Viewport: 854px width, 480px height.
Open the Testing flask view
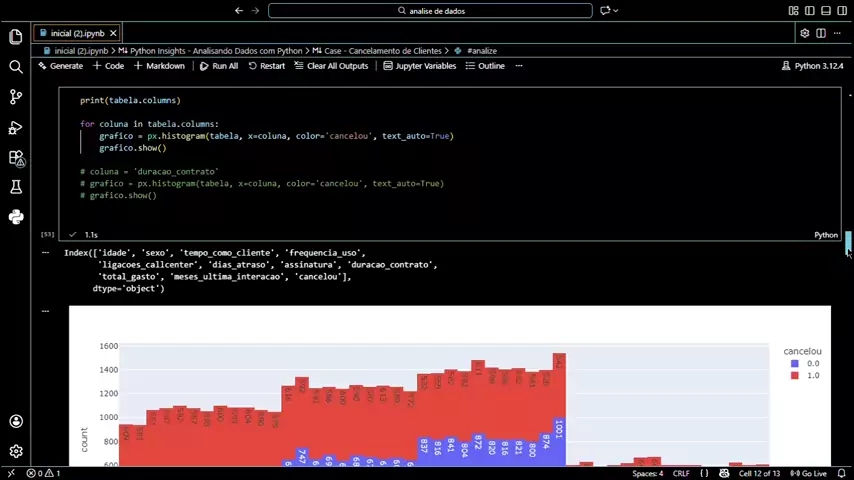16,187
